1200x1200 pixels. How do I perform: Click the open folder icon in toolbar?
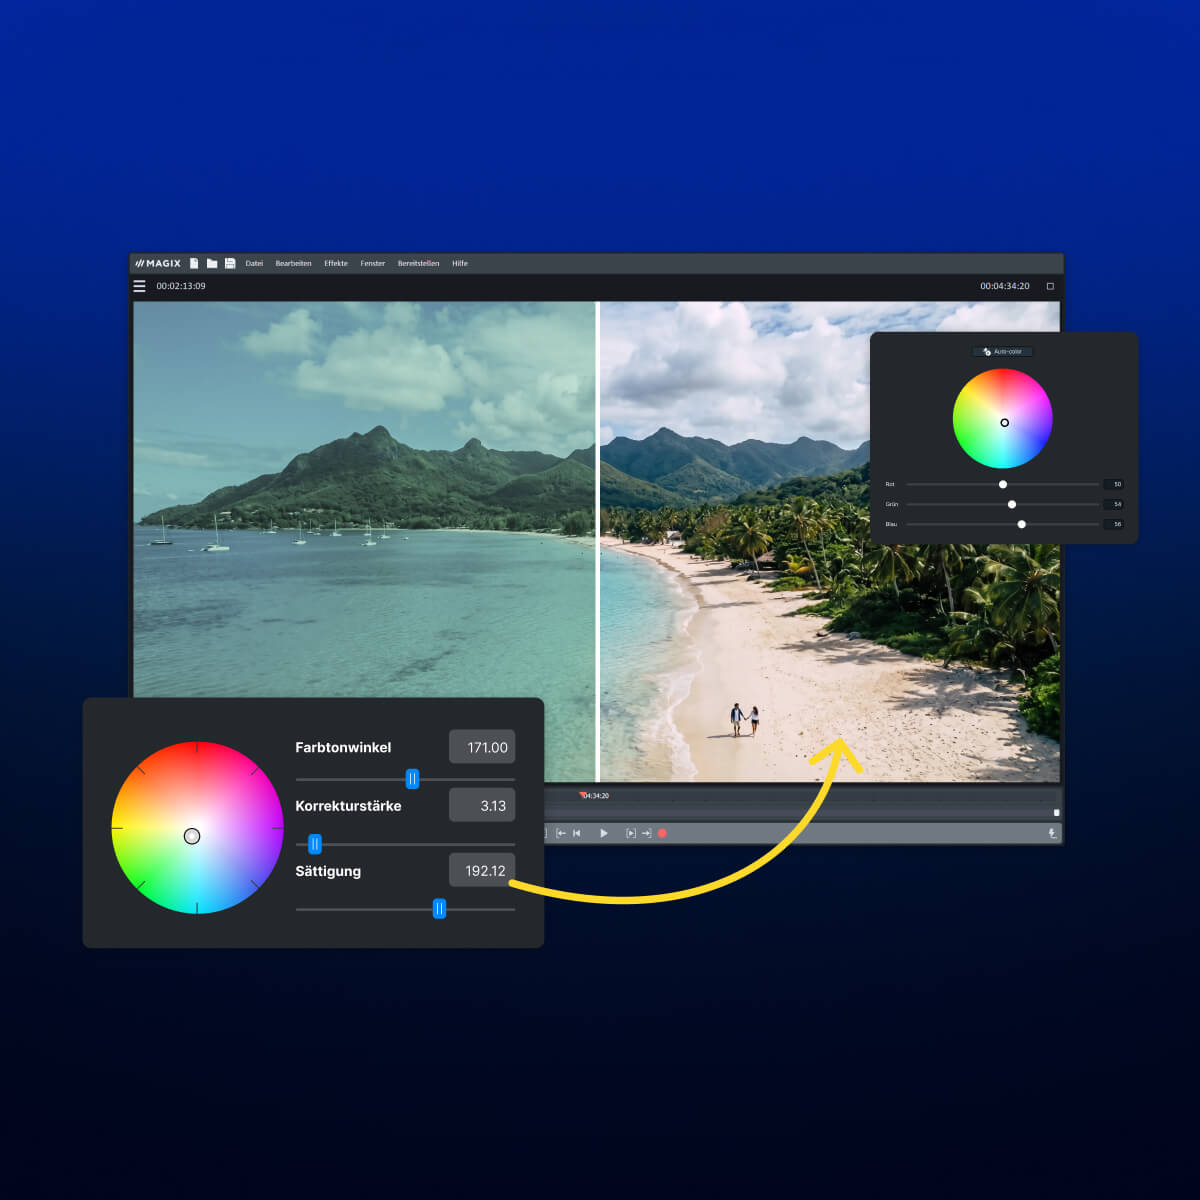(x=212, y=263)
